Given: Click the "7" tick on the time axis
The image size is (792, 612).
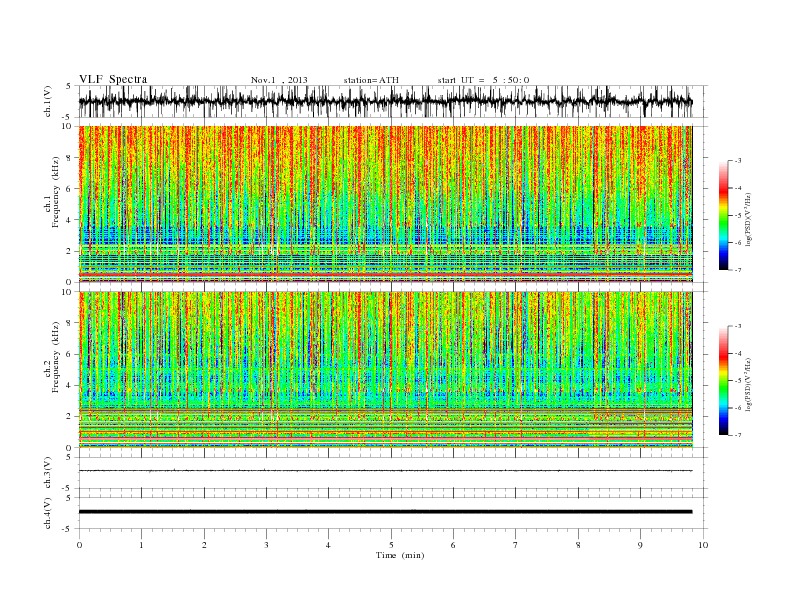Looking at the screenshot, I should click(x=516, y=545).
